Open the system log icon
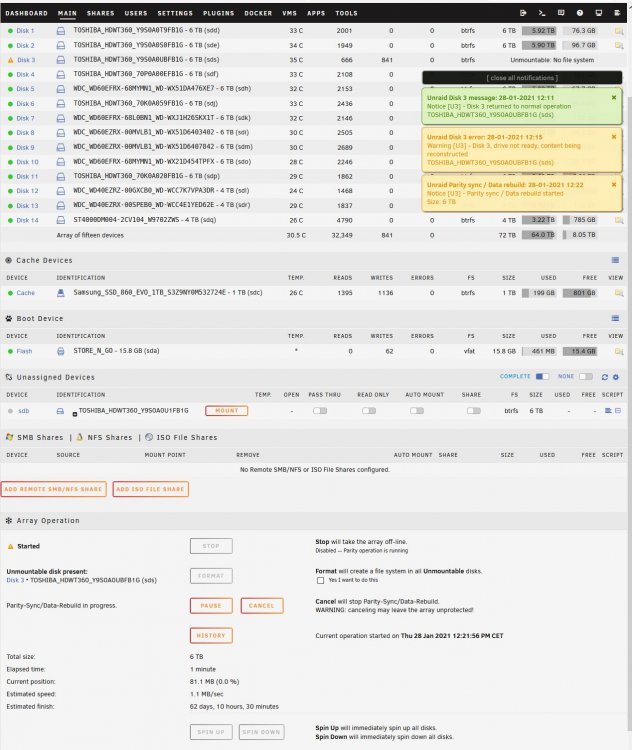 [617, 13]
